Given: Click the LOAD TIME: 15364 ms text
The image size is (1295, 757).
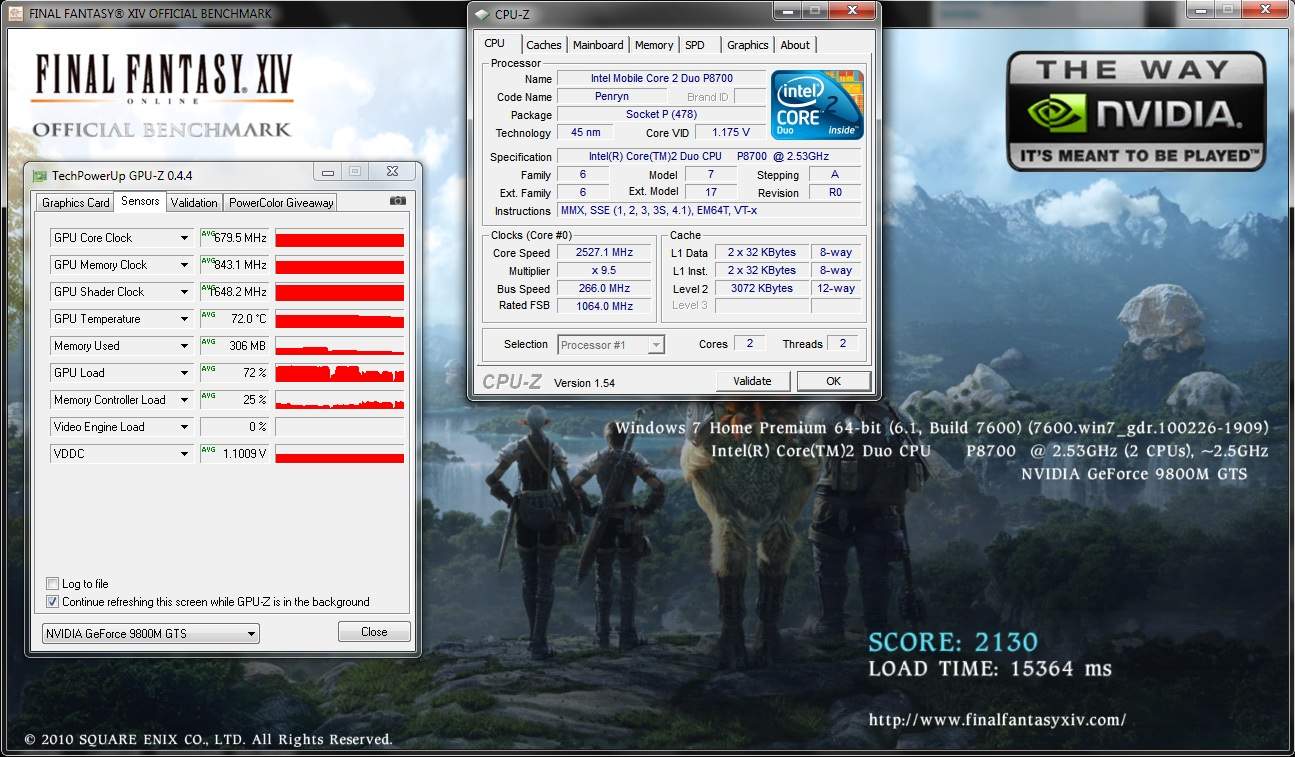Looking at the screenshot, I should [x=990, y=669].
